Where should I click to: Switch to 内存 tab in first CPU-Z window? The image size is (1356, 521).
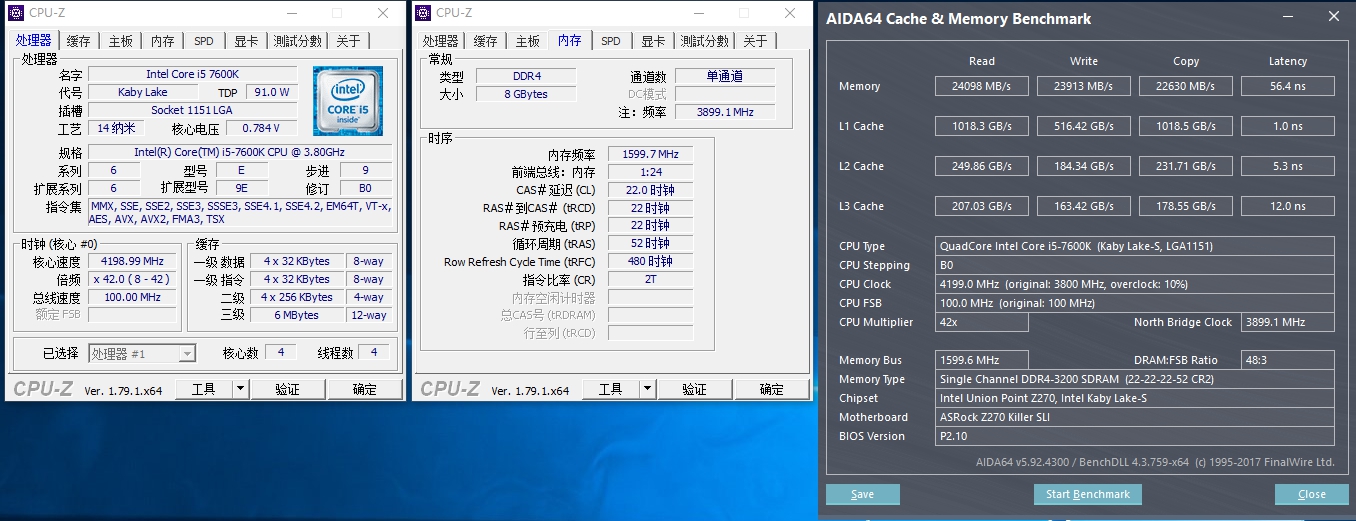(x=163, y=41)
